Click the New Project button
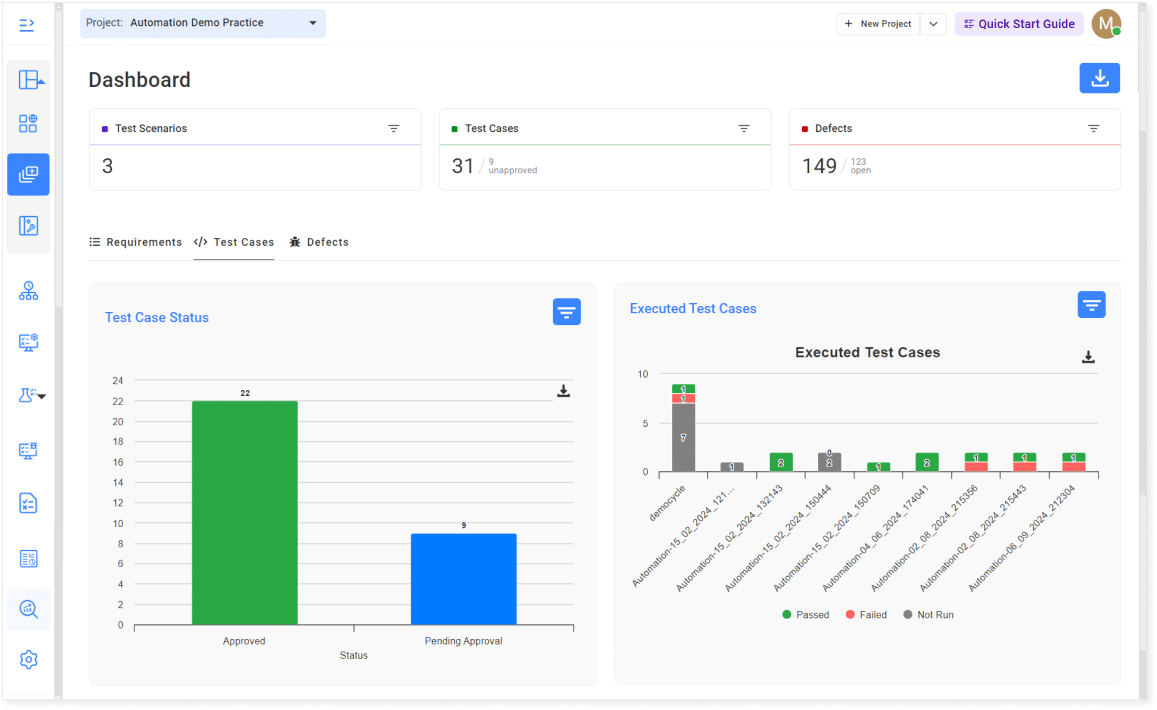The height and width of the screenshot is (710, 1157). click(x=878, y=24)
